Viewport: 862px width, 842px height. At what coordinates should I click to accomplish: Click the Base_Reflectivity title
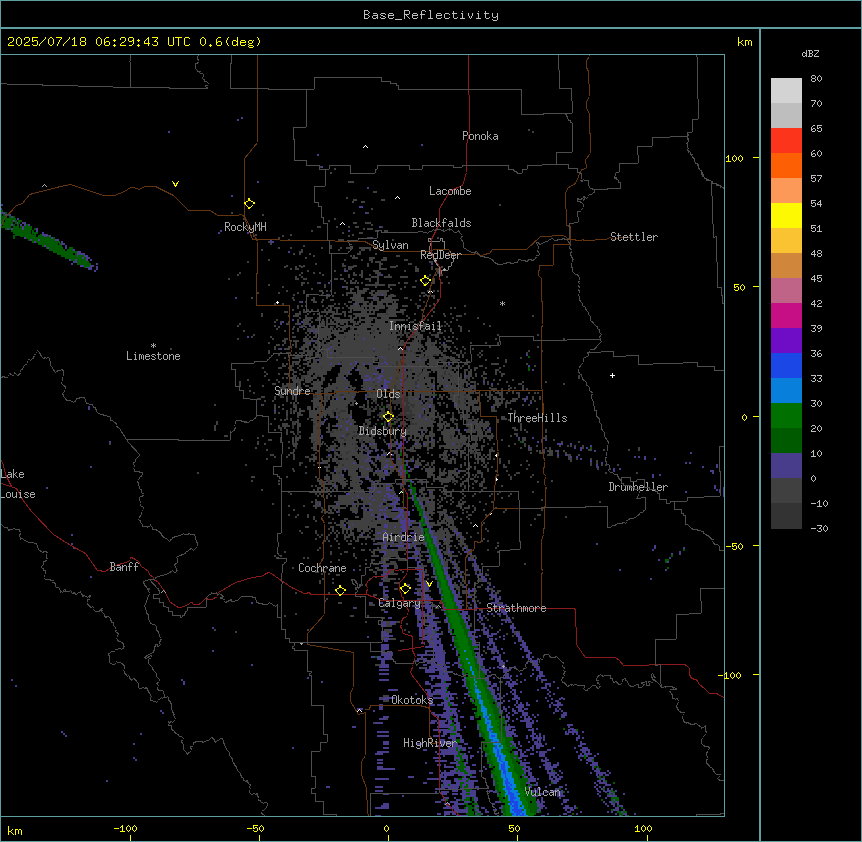[431, 15]
